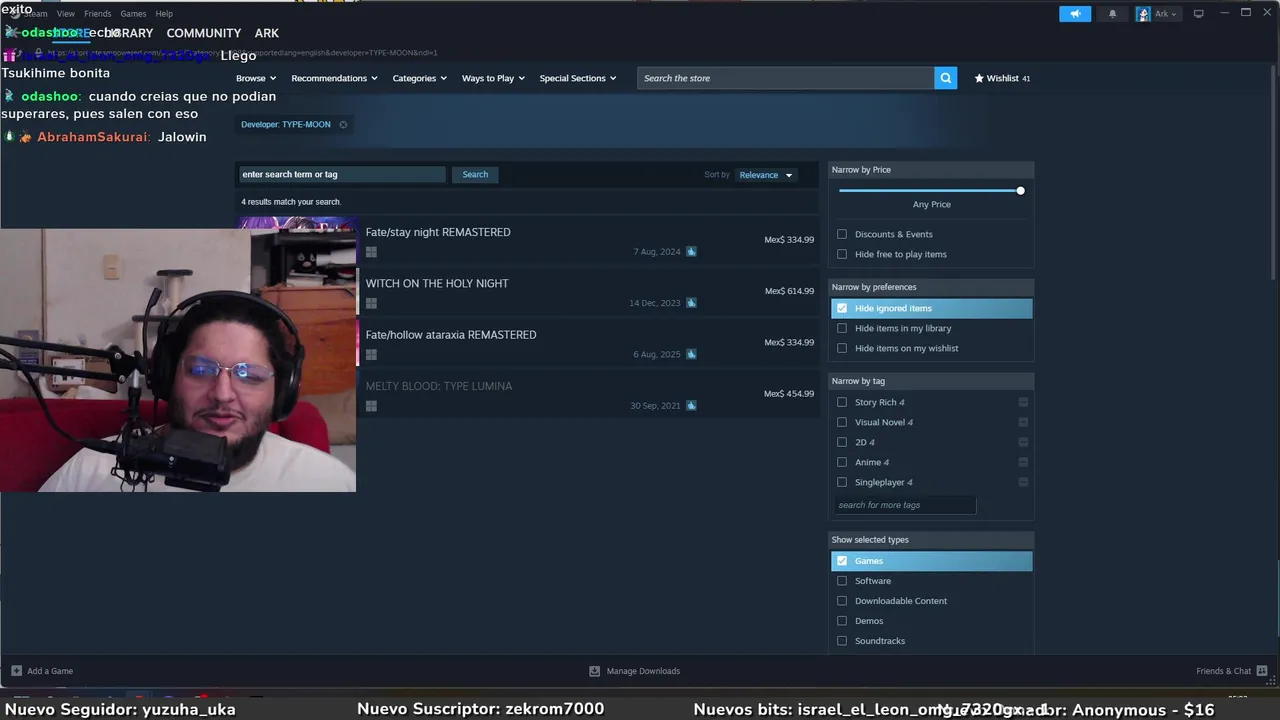Click the Manage Downloads icon
Screen dimensions: 1280x720
594,671
